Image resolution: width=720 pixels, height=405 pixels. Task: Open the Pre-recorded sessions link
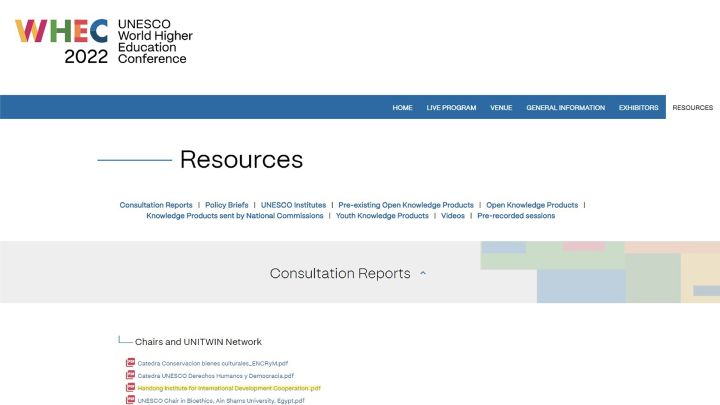tap(516, 215)
